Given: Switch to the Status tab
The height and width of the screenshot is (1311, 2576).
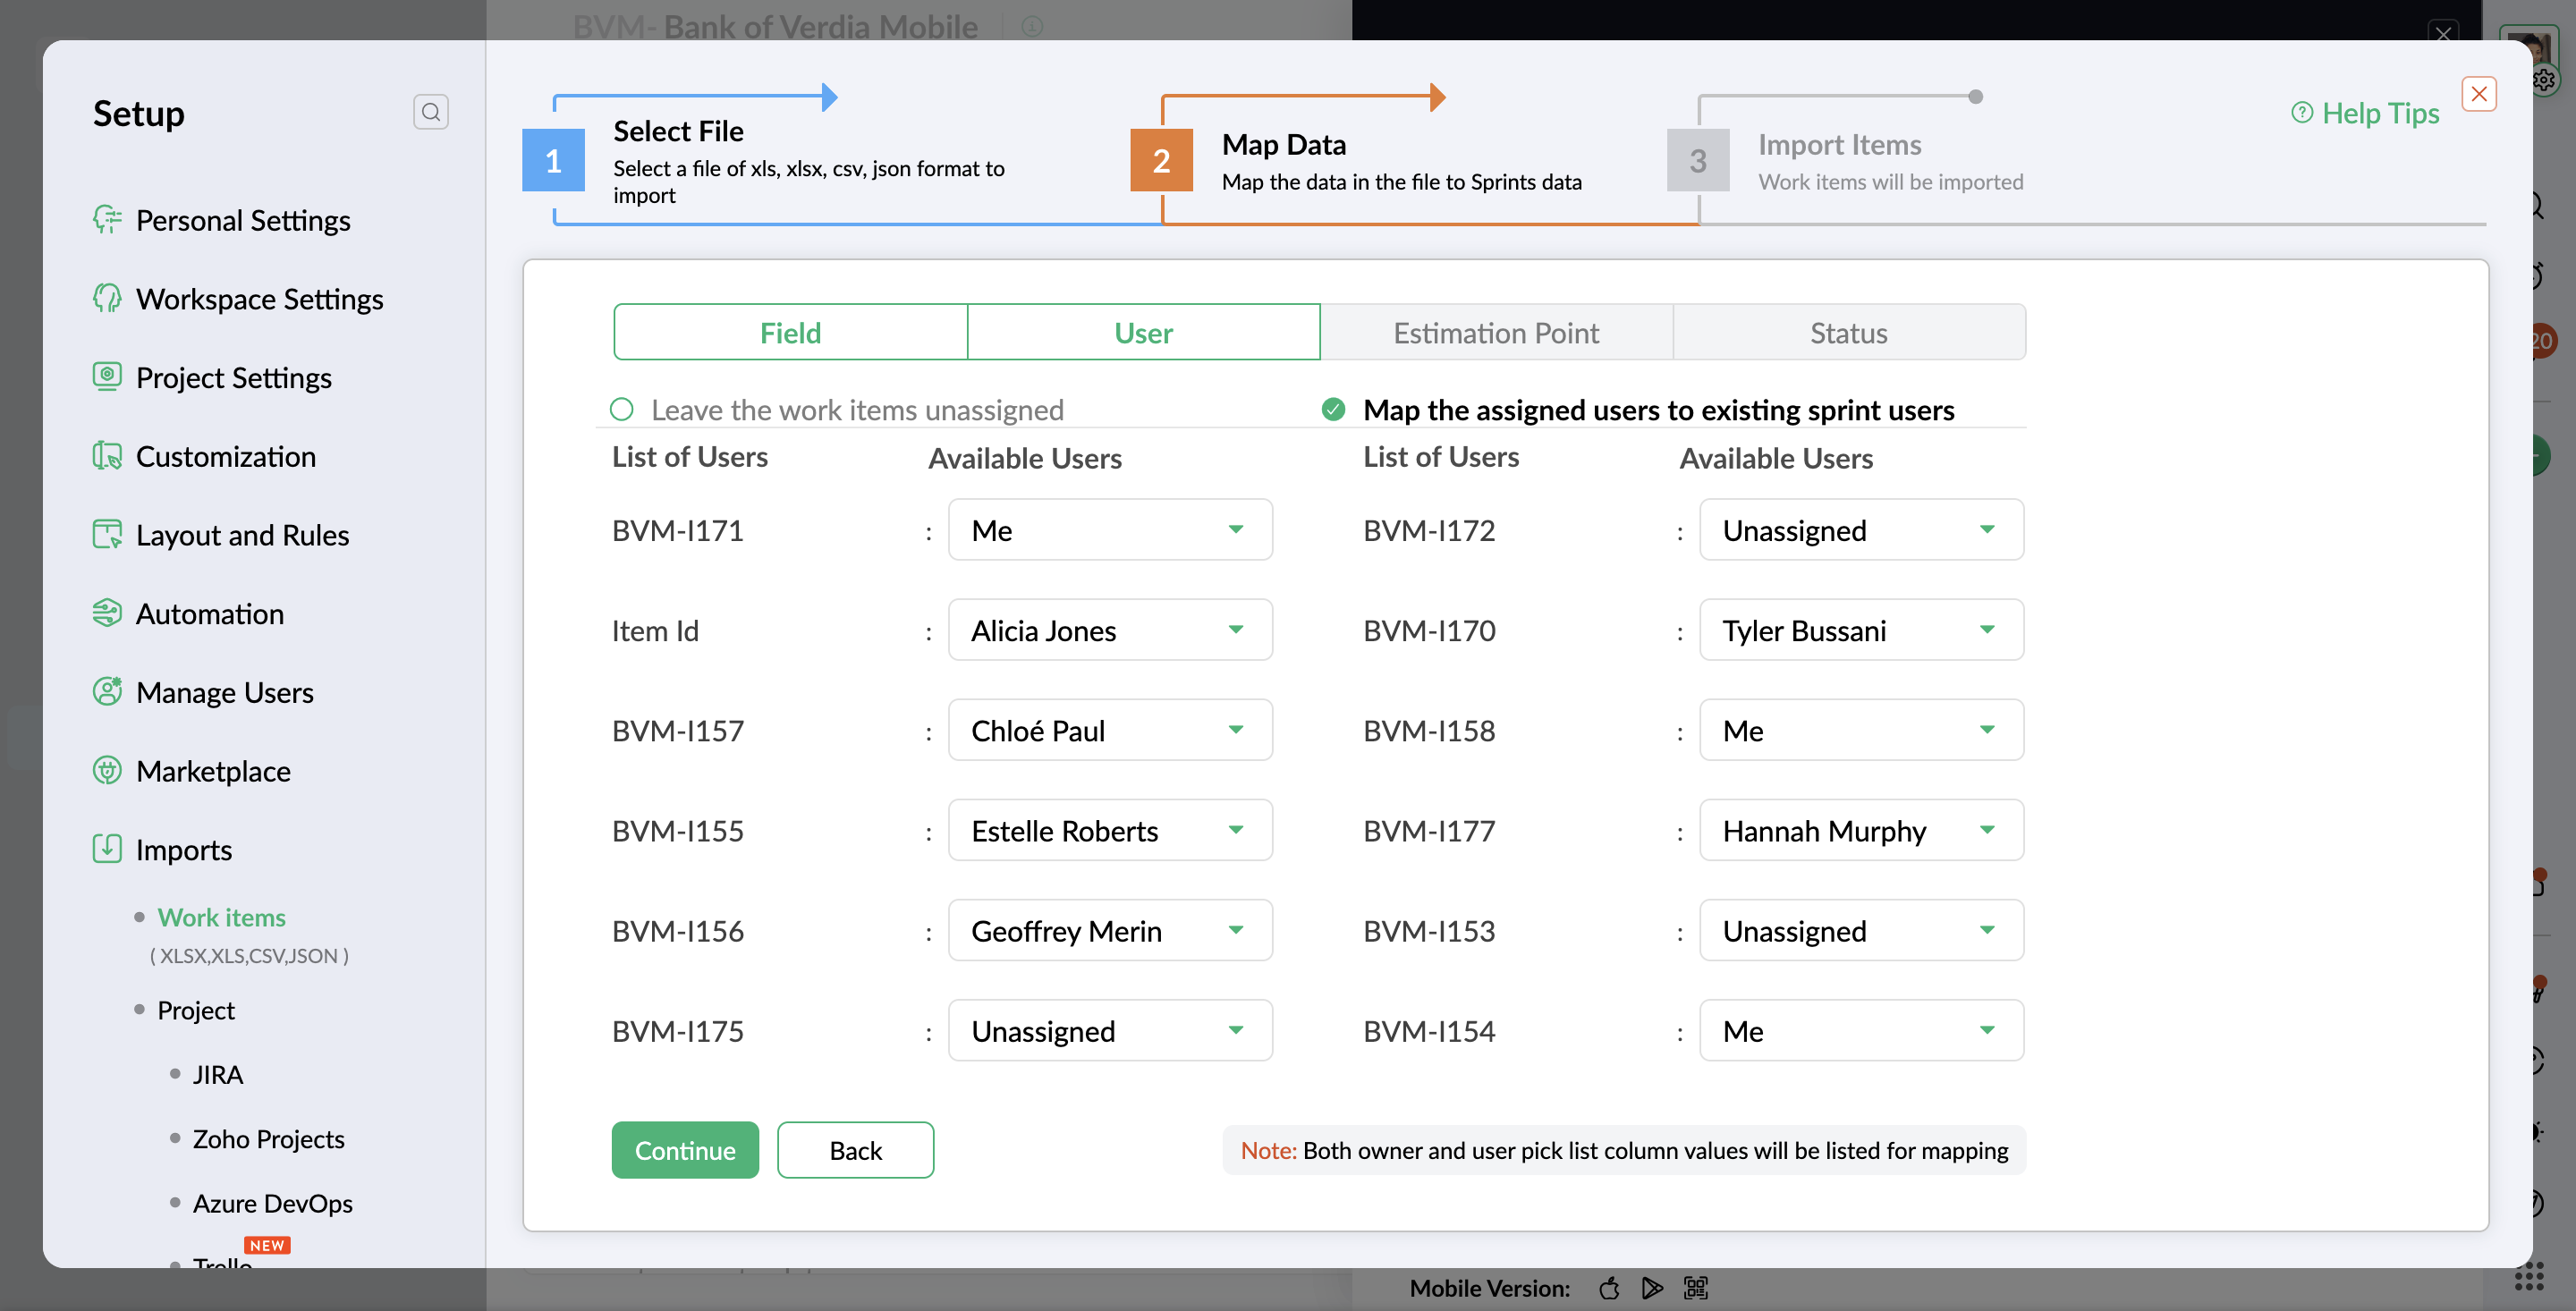Looking at the screenshot, I should (1848, 332).
